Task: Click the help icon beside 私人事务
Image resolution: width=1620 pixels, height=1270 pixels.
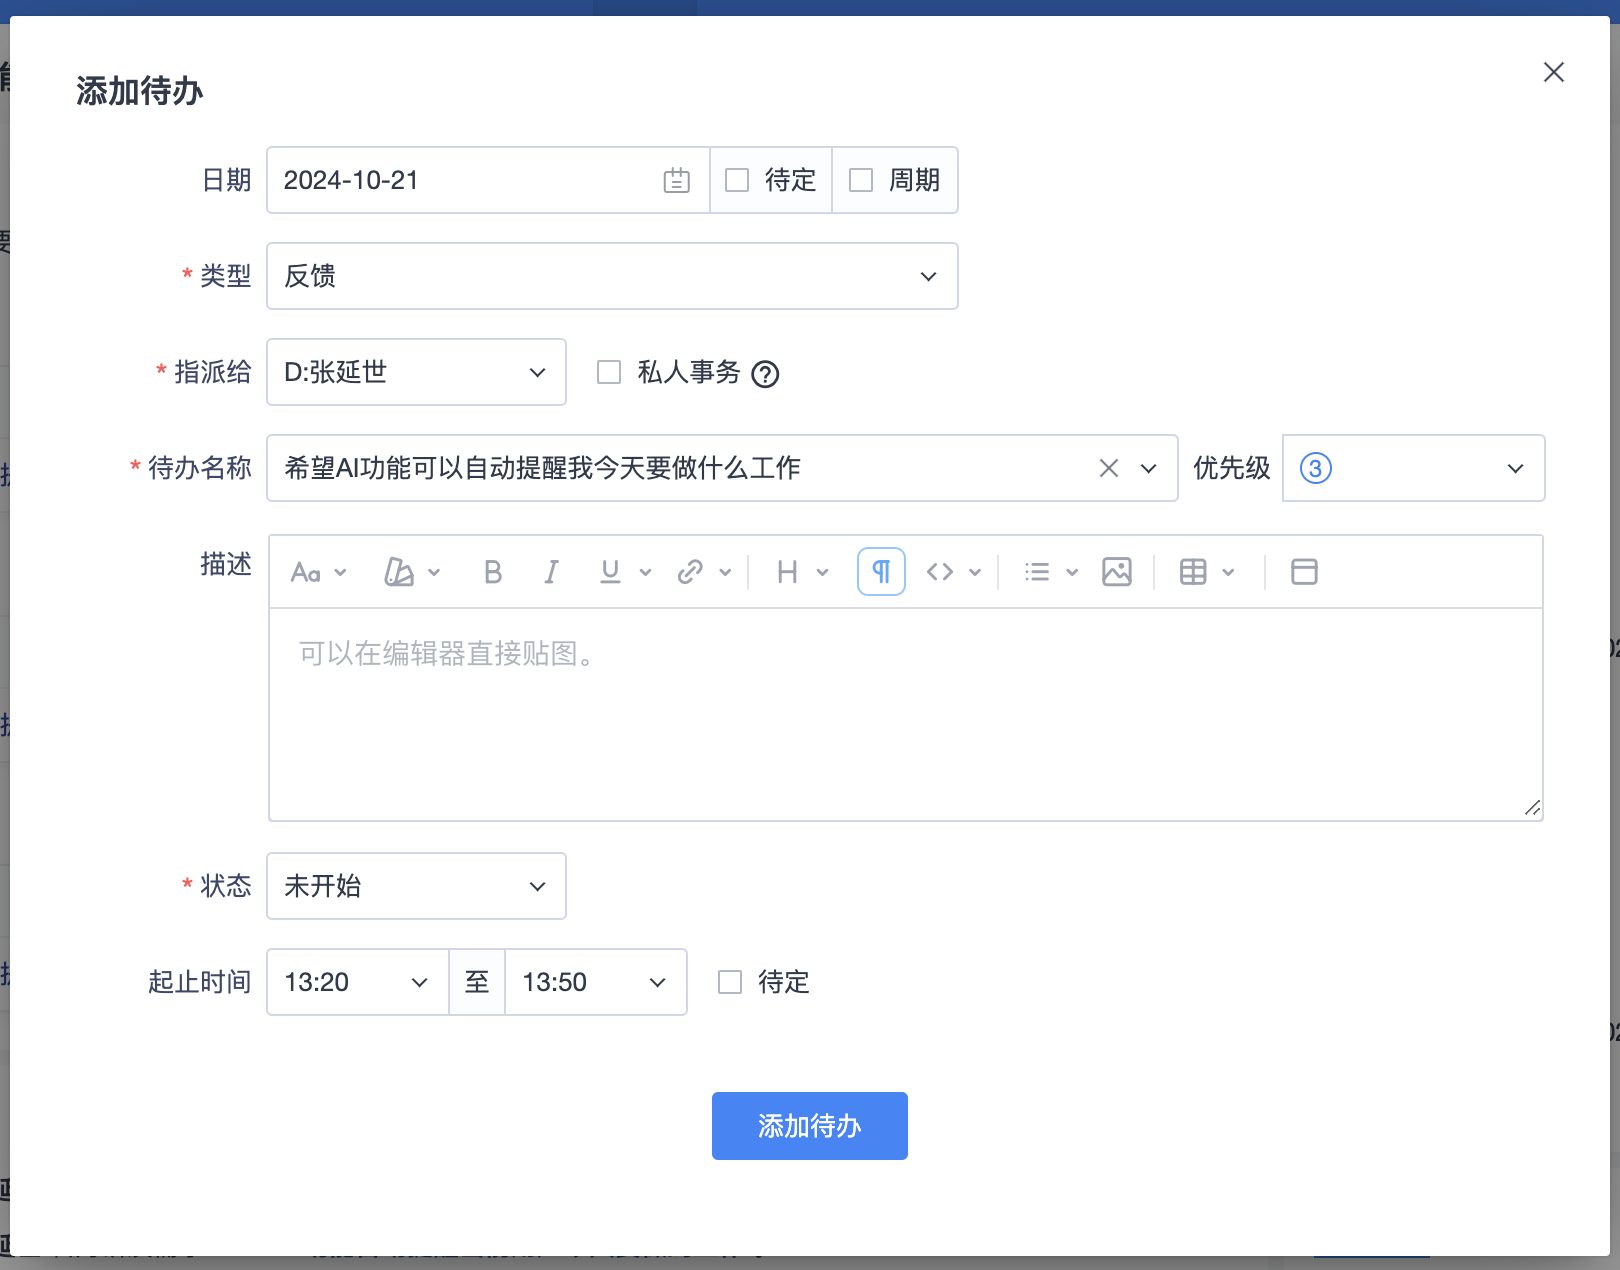Action: coord(765,374)
